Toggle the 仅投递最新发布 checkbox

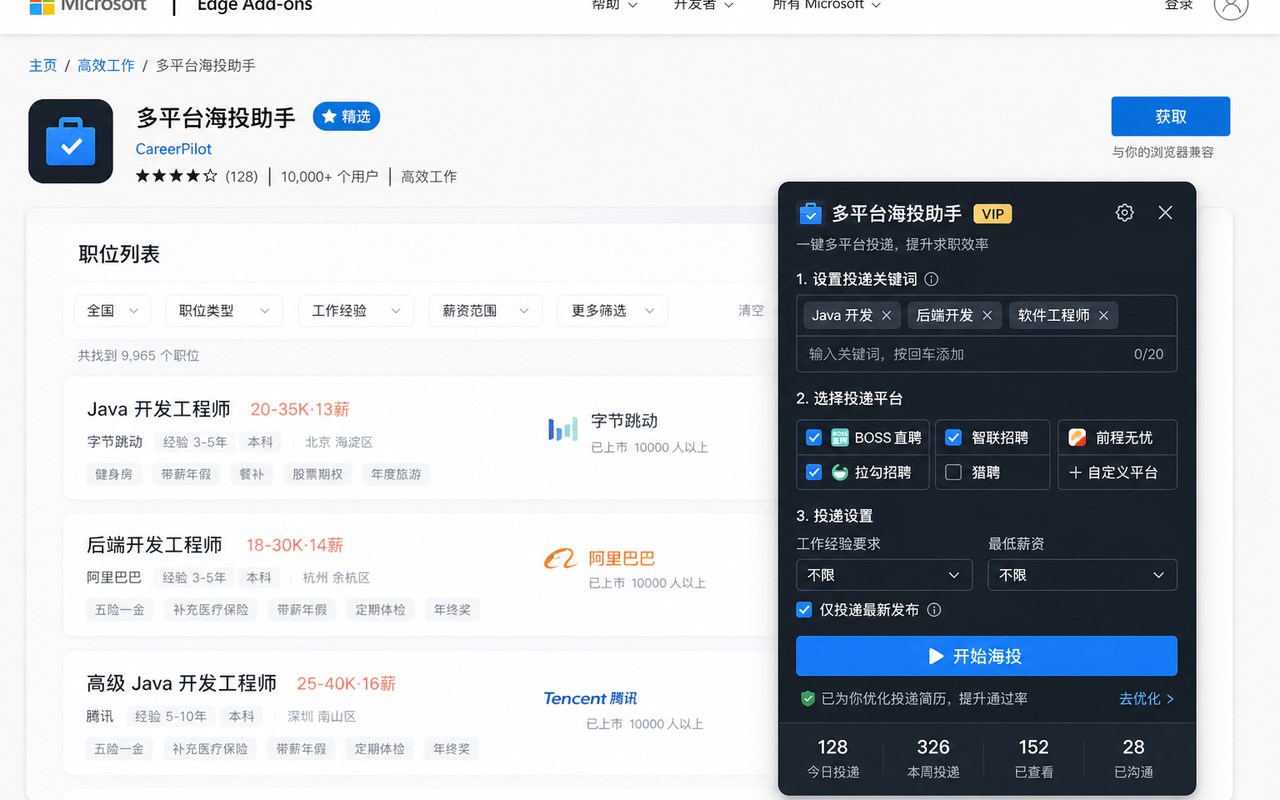(x=804, y=610)
